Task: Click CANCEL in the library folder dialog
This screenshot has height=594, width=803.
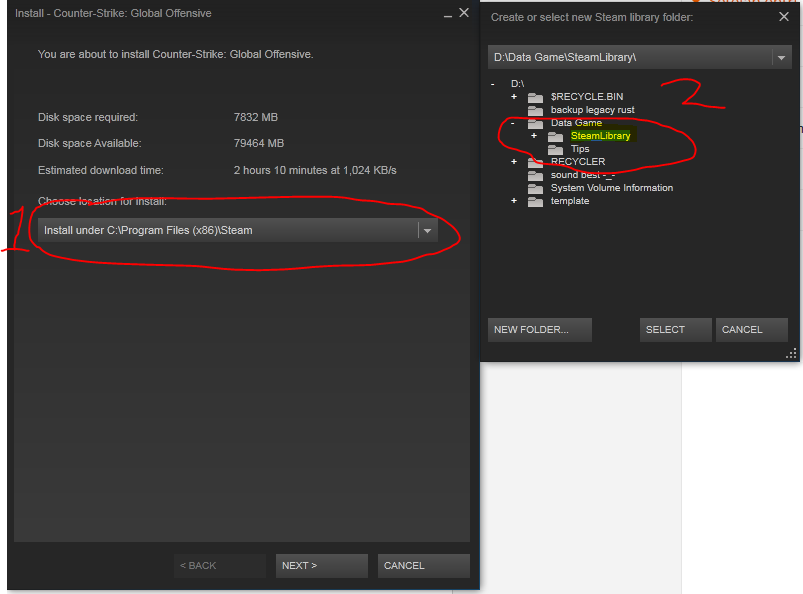Action: point(751,330)
